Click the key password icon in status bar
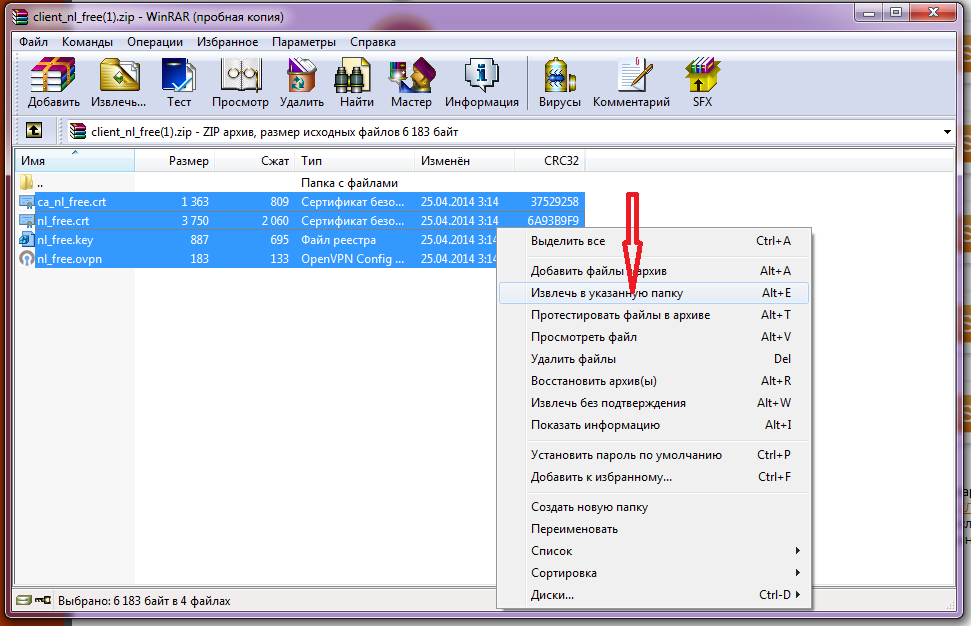971x626 pixels. point(43,600)
